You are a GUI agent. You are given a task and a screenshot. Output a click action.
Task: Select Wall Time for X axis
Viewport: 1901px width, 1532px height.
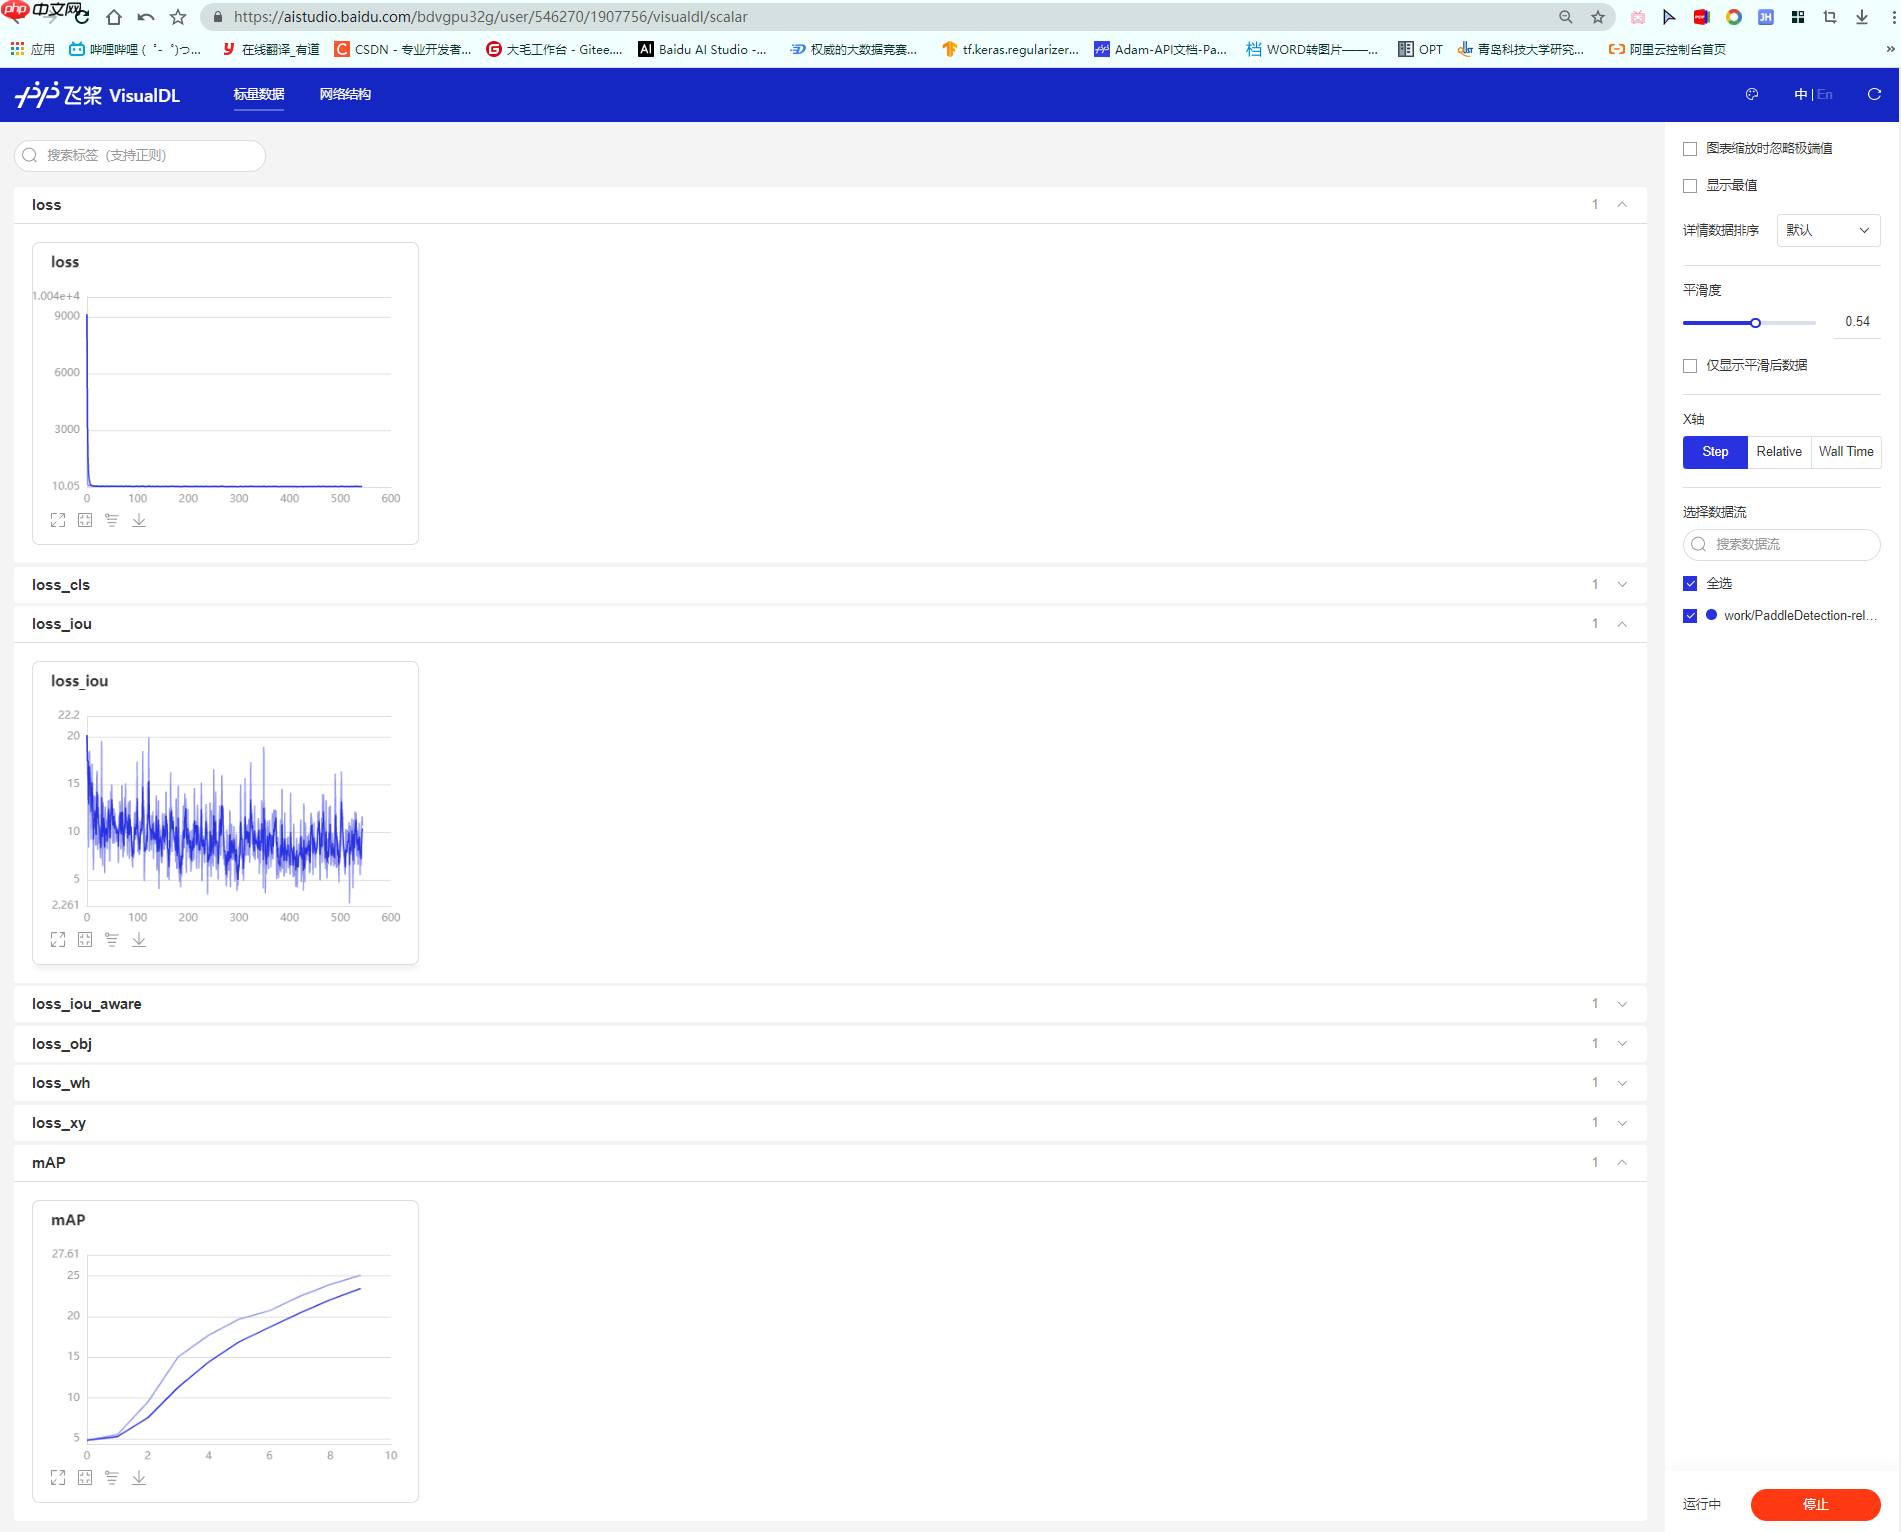click(x=1845, y=452)
